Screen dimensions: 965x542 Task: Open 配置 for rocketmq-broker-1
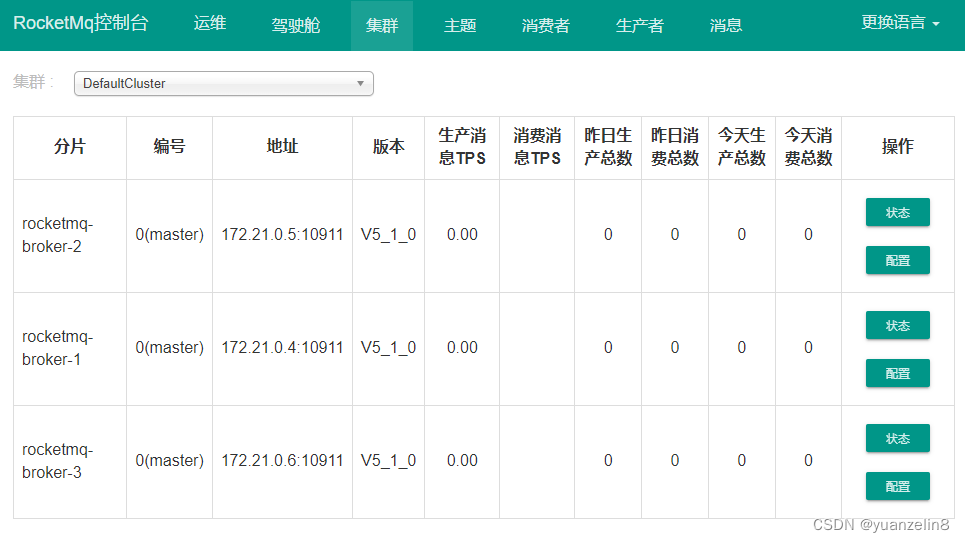[897, 373]
